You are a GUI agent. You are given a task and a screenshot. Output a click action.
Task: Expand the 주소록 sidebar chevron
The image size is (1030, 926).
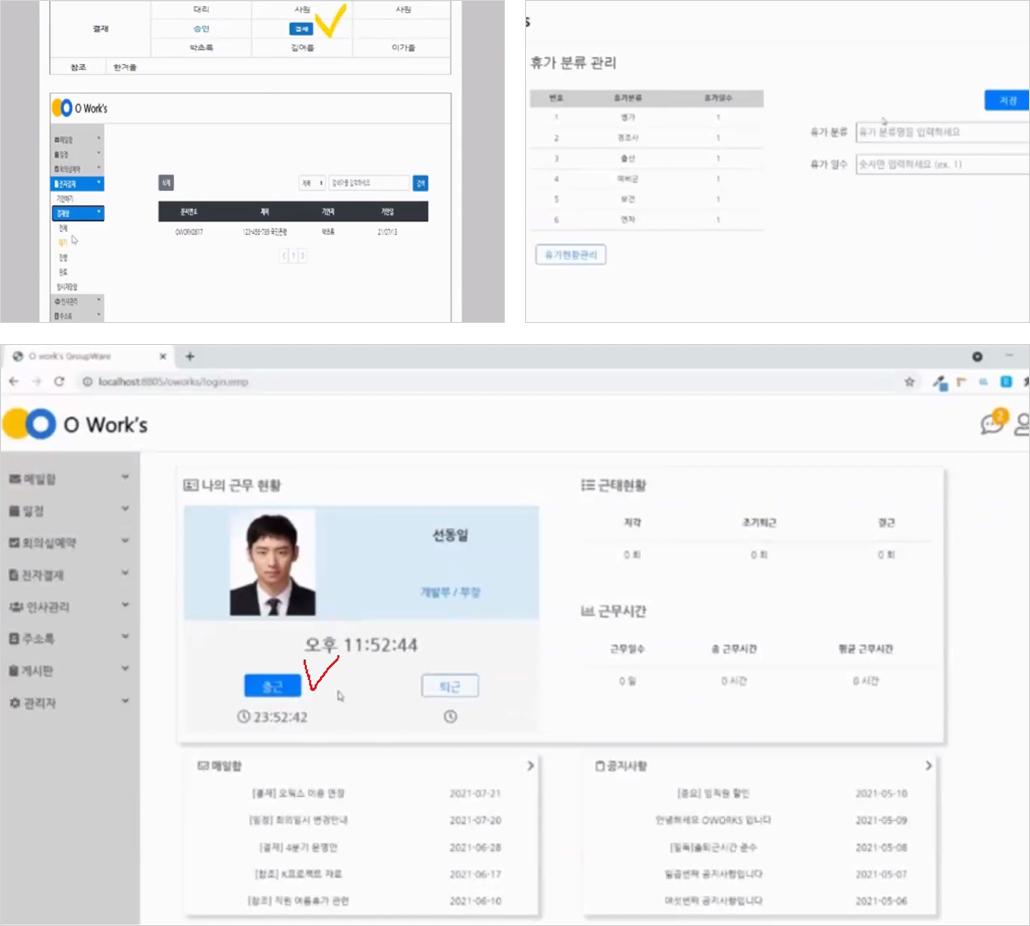(x=125, y=636)
